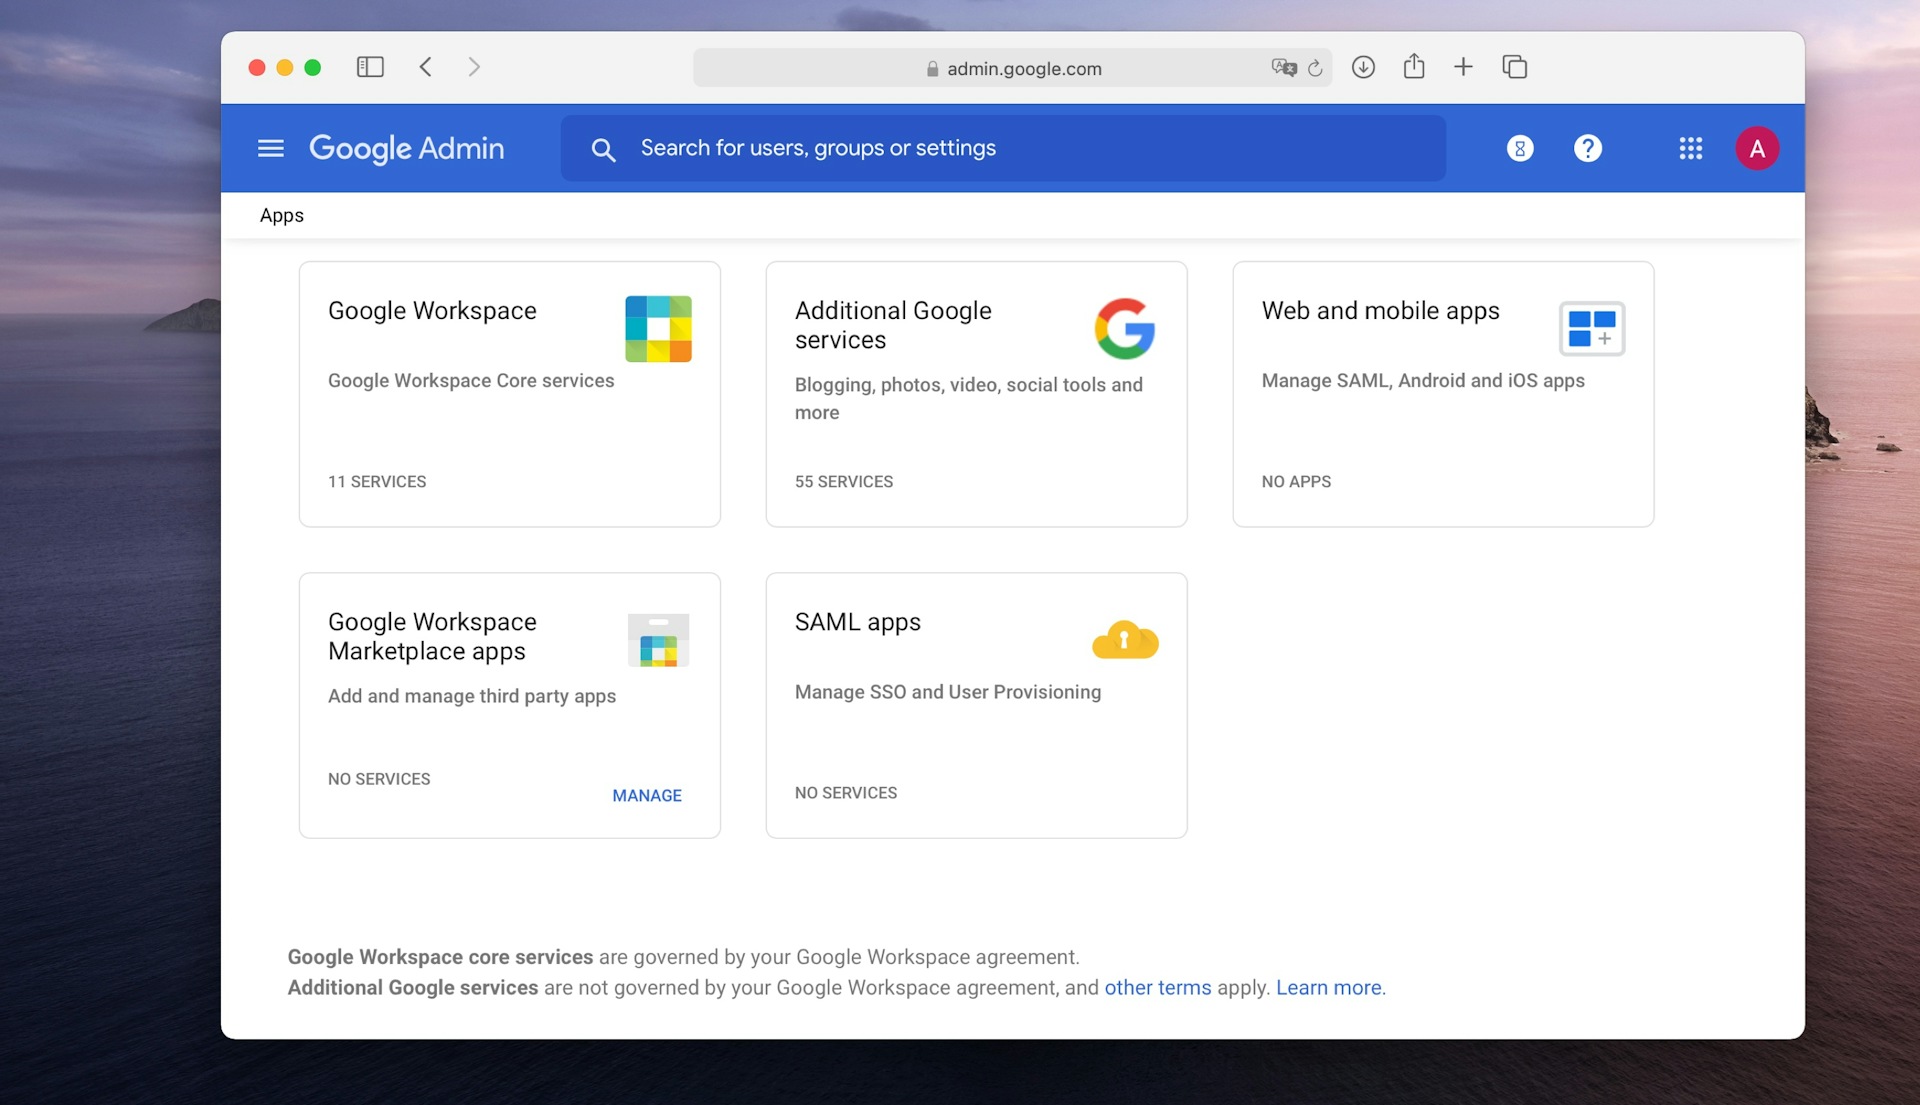Open the Google apps grid launcher
This screenshot has width=1920, height=1105.
pyautogui.click(x=1691, y=149)
